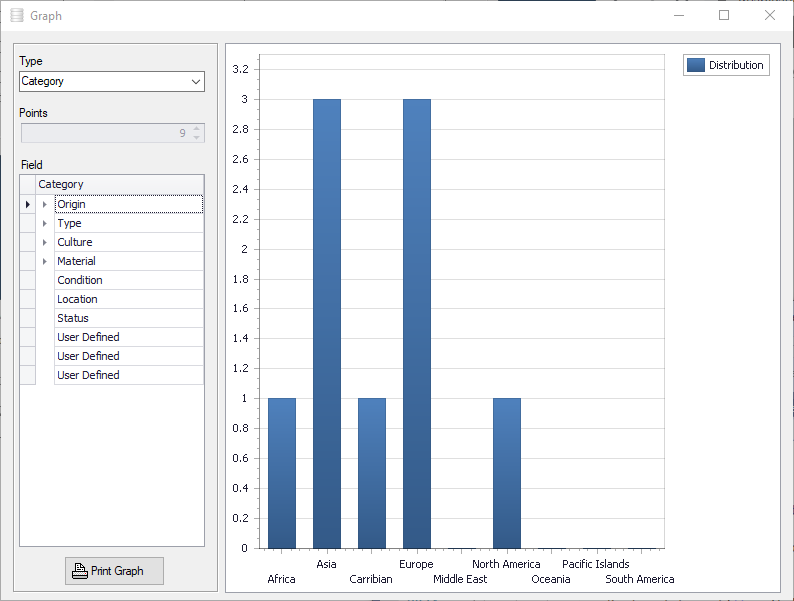The width and height of the screenshot is (794, 601).
Task: Maximize the Graph window
Action: 724,15
